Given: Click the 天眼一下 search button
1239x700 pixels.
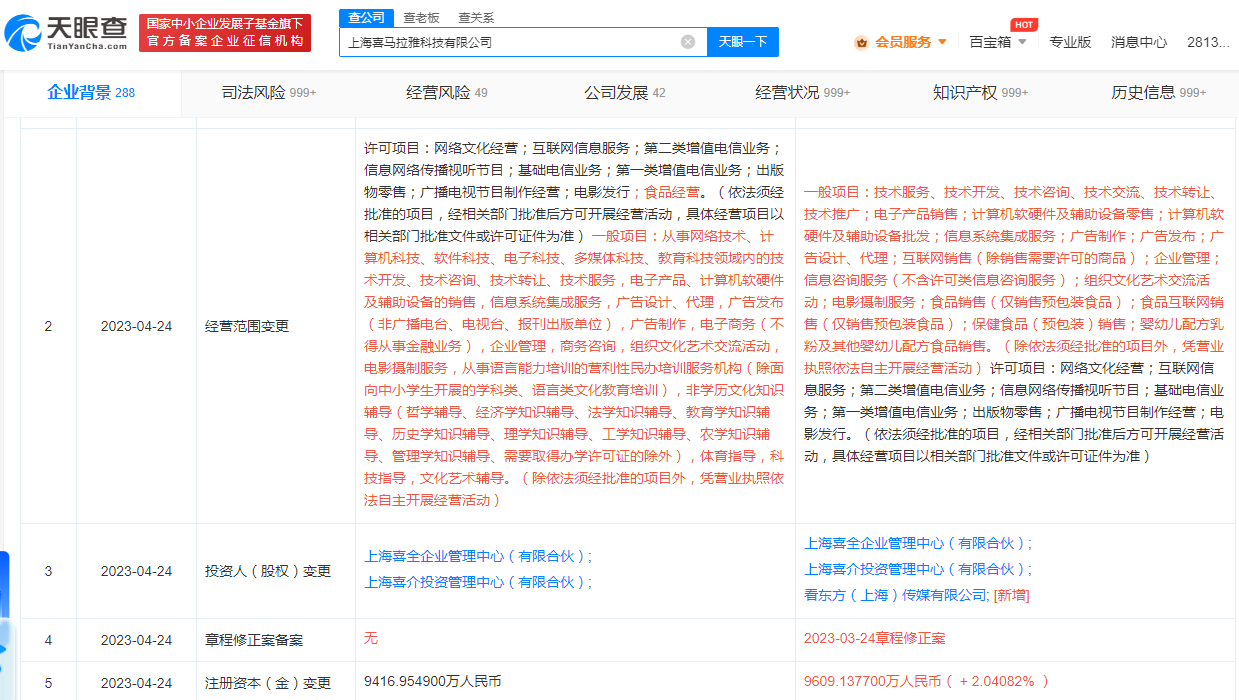Looking at the screenshot, I should [743, 42].
